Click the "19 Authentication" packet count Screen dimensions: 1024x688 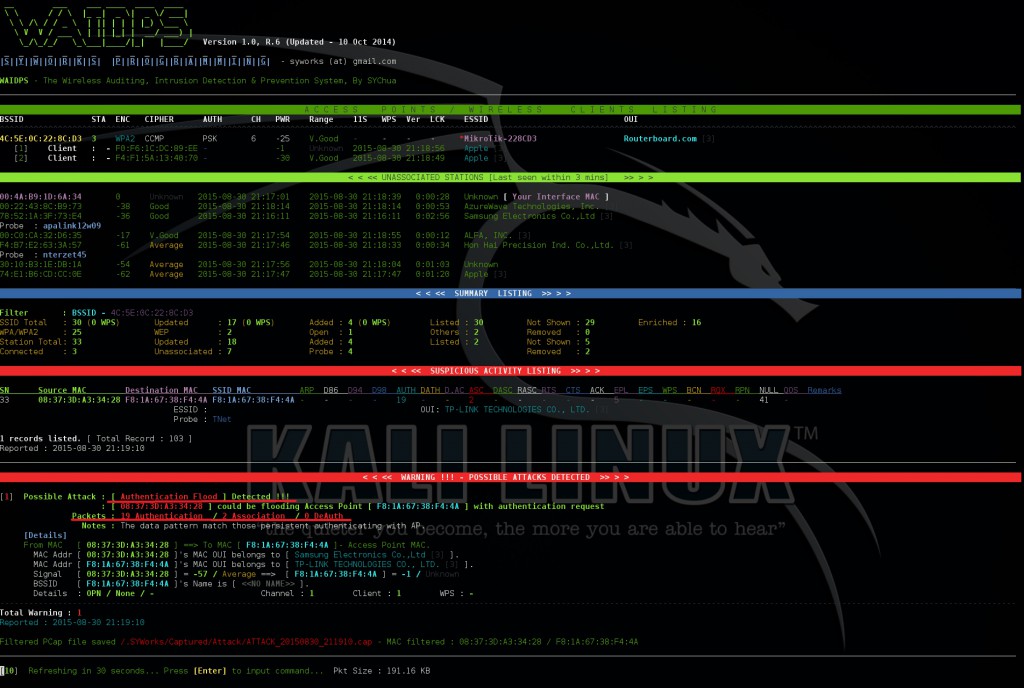[x=161, y=516]
